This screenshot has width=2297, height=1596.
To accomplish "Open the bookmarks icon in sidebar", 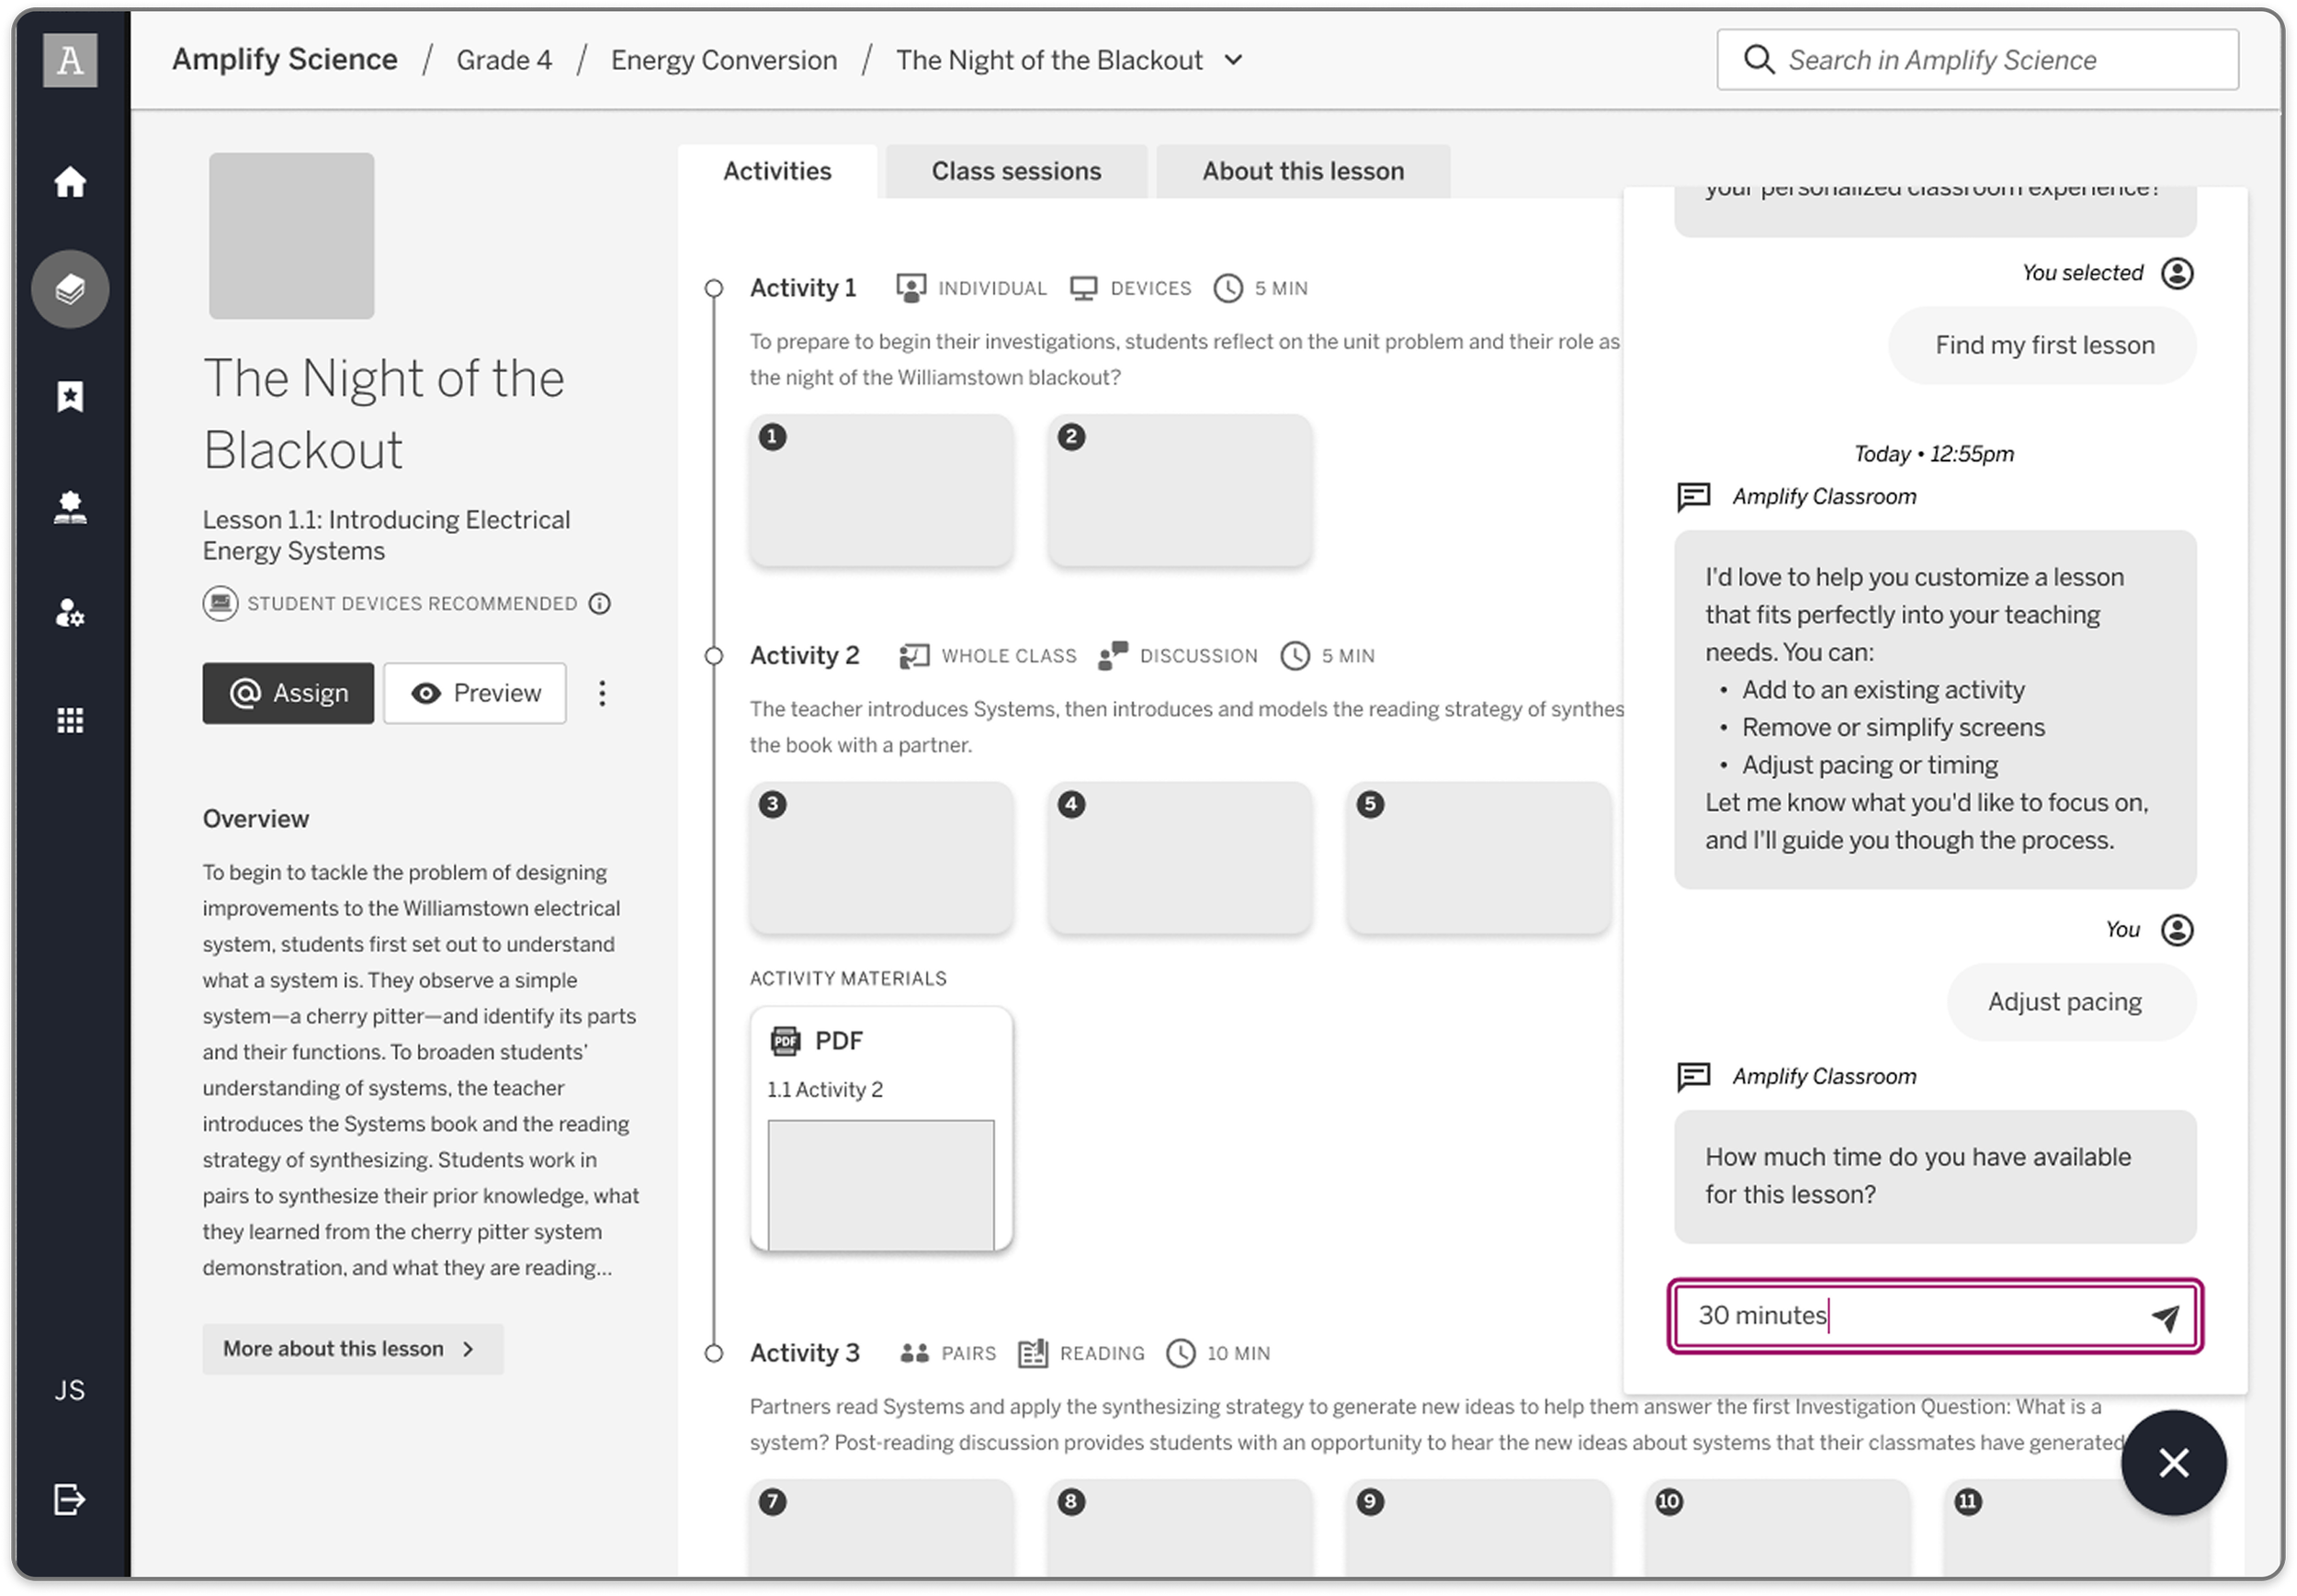I will coord(70,397).
